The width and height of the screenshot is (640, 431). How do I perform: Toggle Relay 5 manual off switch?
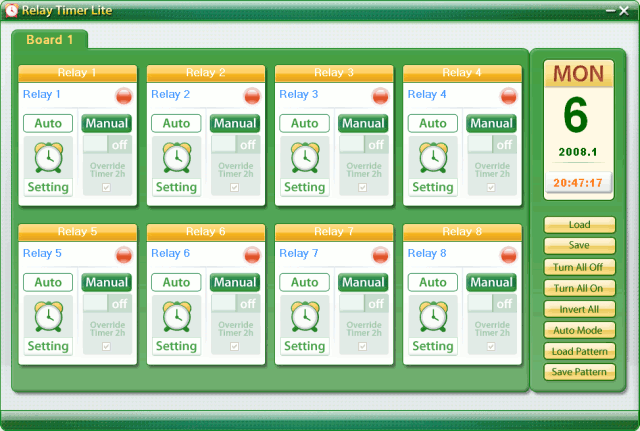(x=107, y=304)
